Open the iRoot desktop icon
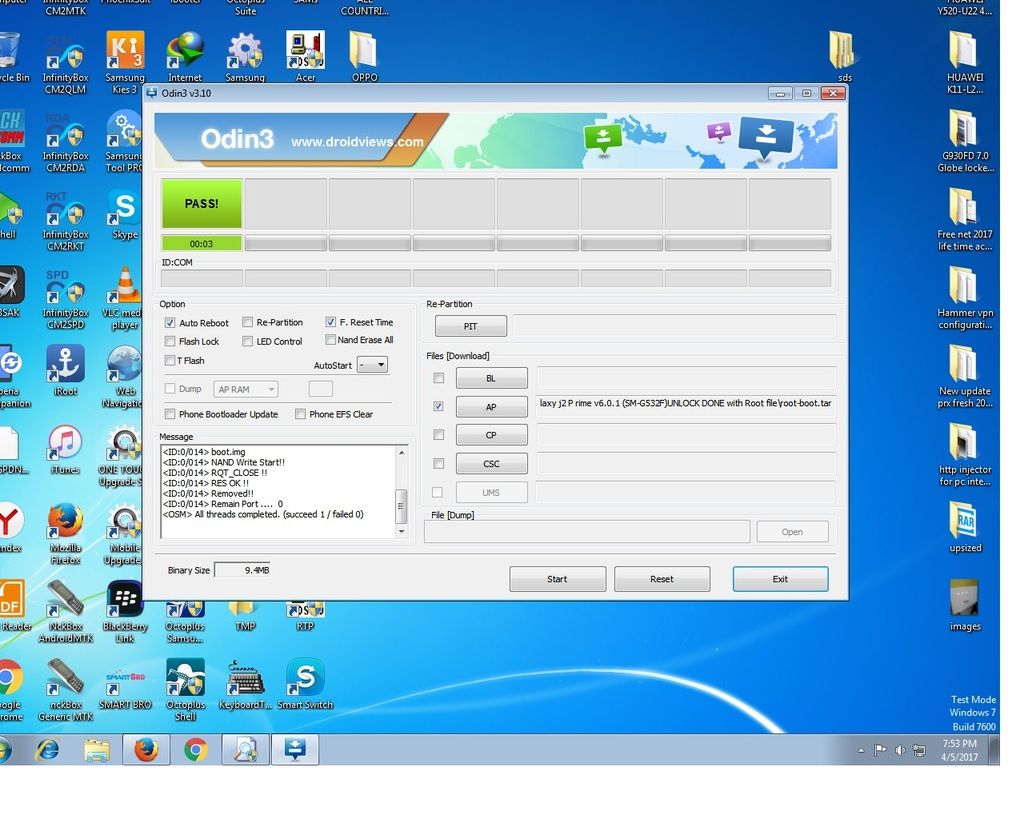 [x=65, y=368]
